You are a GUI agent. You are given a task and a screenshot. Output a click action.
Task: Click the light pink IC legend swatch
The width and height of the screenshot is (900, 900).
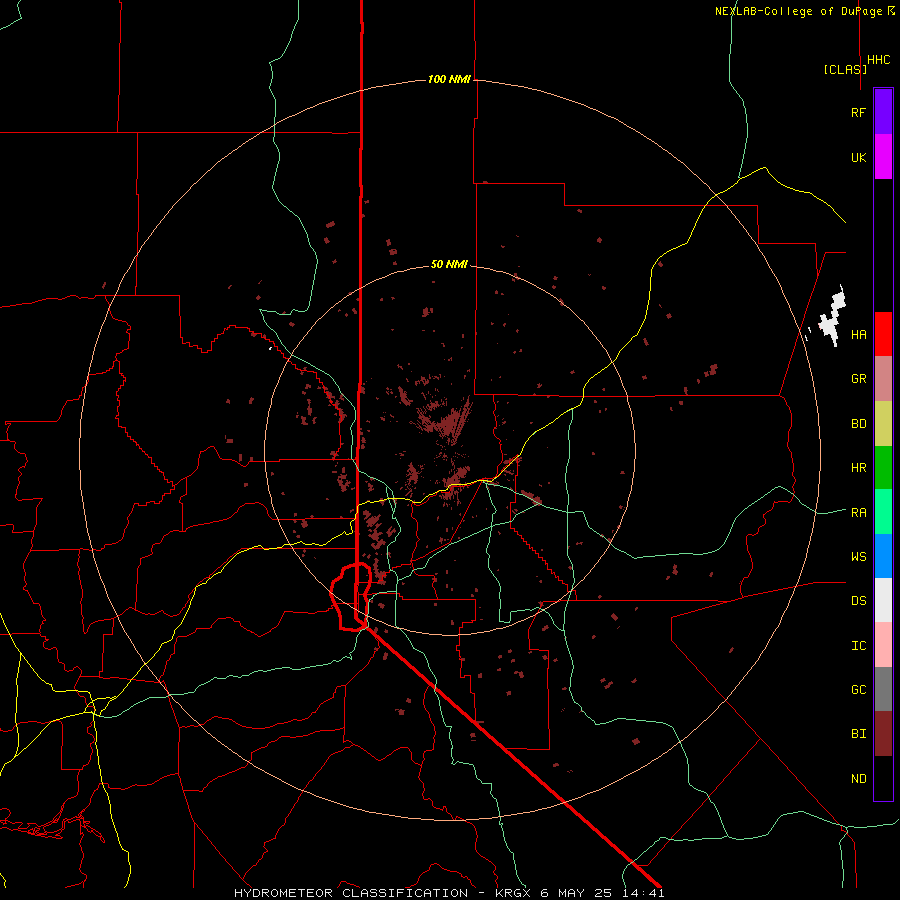pyautogui.click(x=883, y=645)
